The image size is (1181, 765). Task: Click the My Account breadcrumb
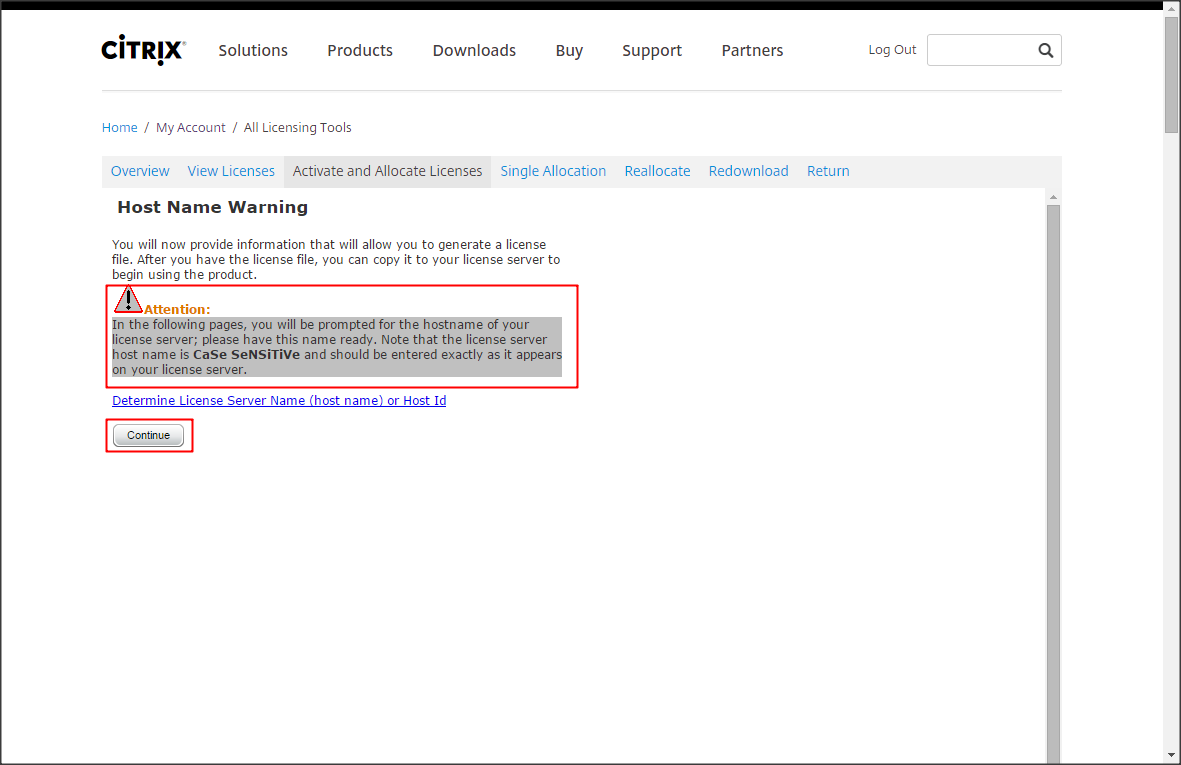click(x=191, y=128)
